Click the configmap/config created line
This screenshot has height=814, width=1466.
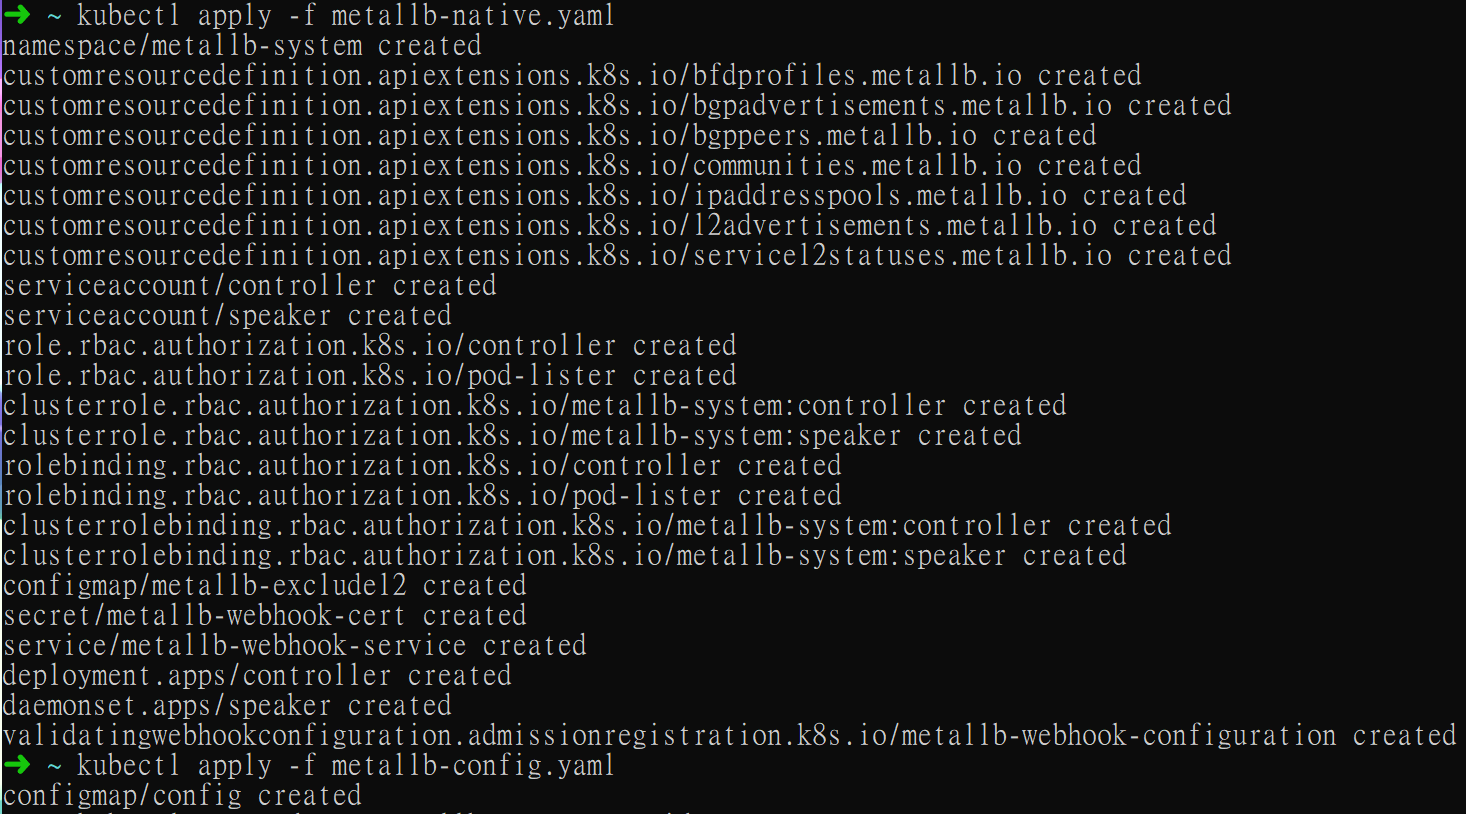click(x=182, y=795)
